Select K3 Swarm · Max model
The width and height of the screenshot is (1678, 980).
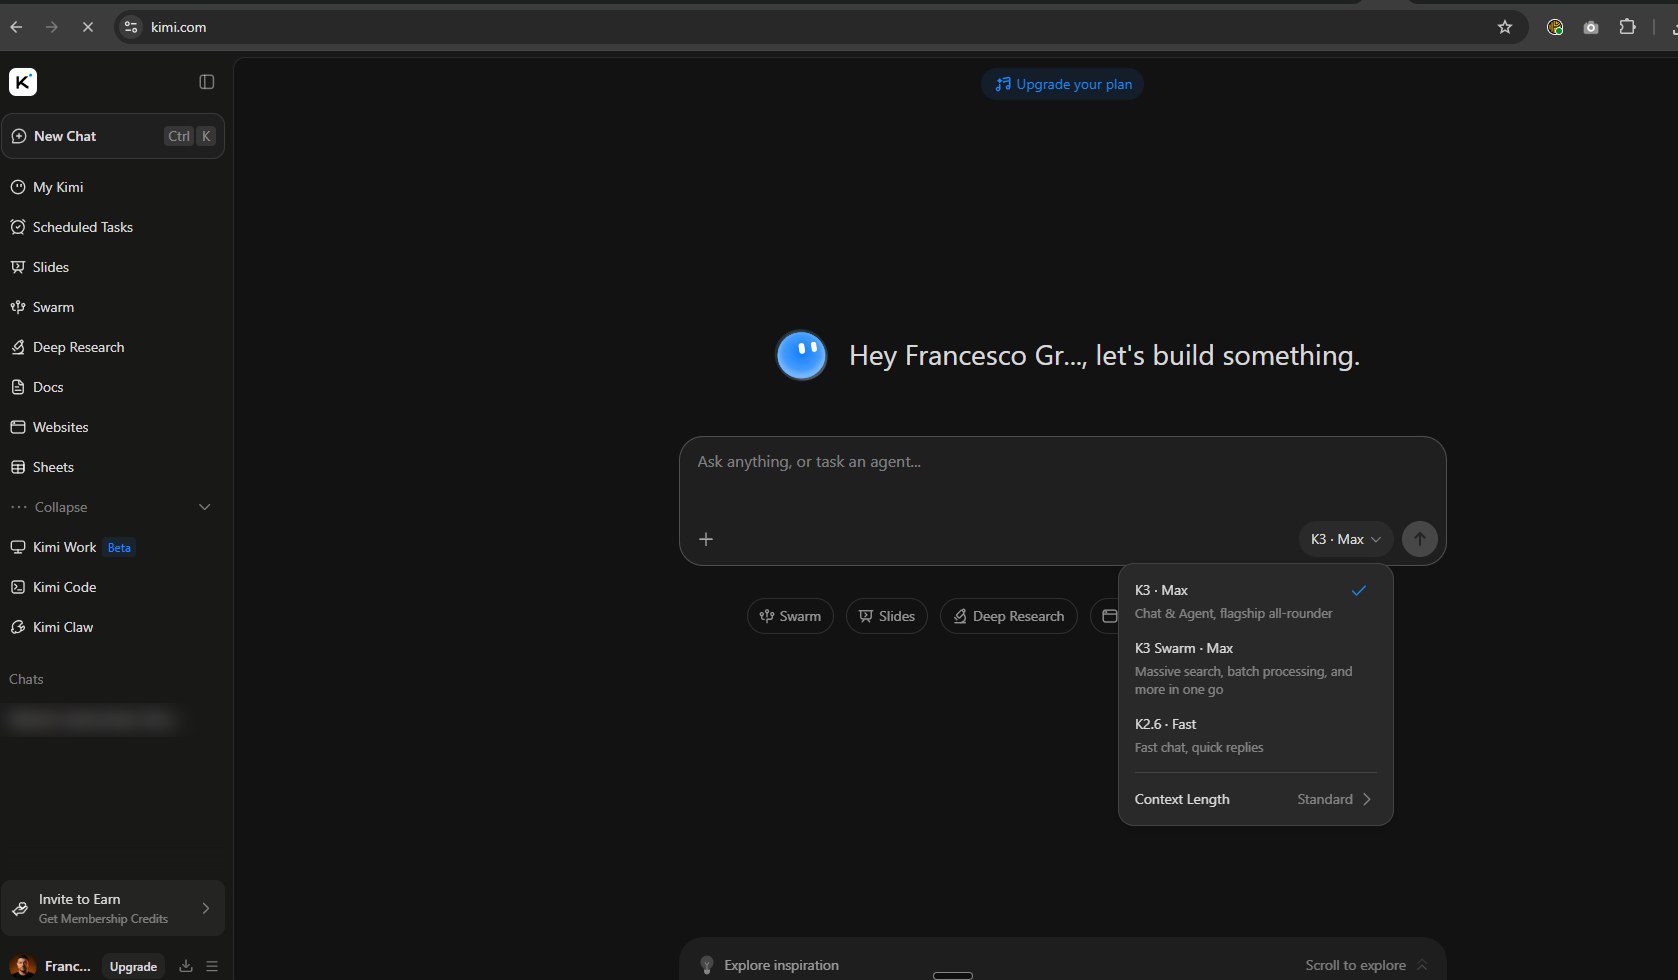[x=1255, y=668]
